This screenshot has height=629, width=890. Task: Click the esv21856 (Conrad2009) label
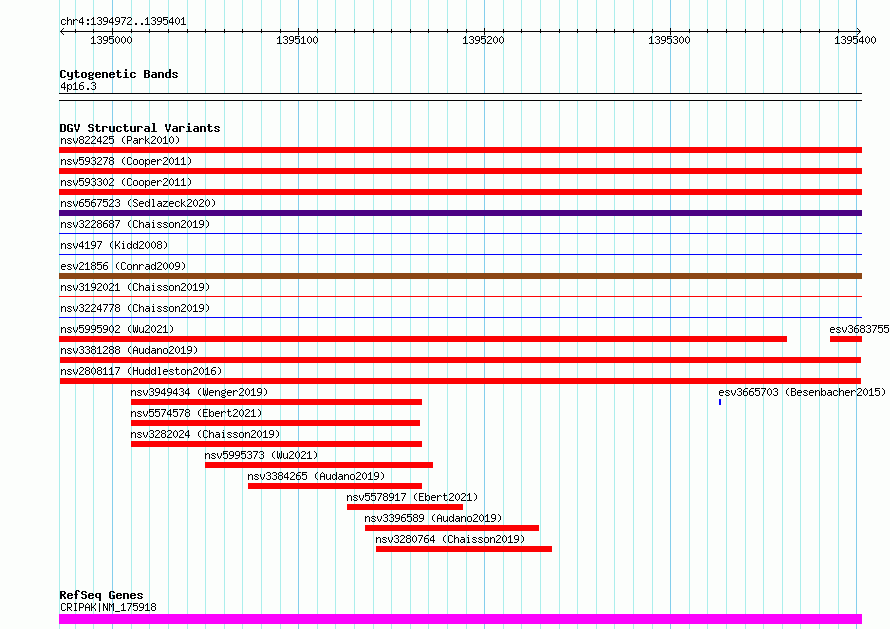point(123,266)
